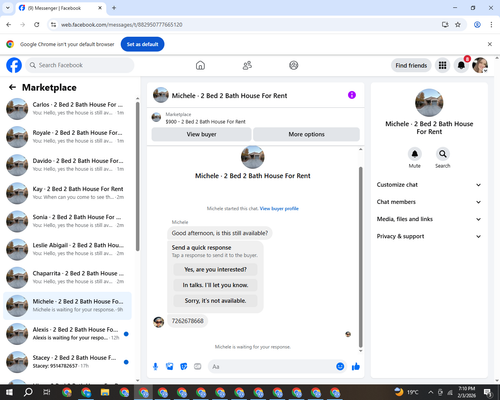This screenshot has width=500, height=400.
Task: Choose a sticker from the sticker icon
Action: pyautogui.click(x=184, y=367)
